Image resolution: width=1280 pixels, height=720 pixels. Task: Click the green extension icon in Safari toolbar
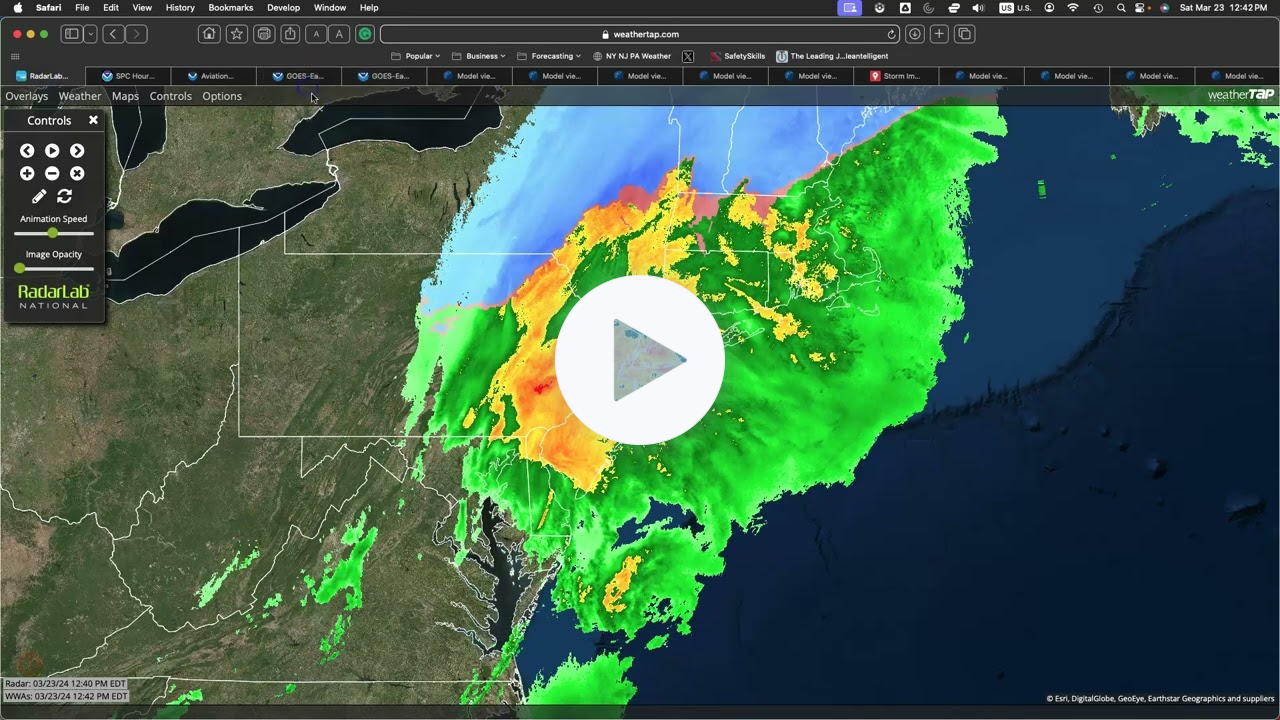[x=365, y=33]
